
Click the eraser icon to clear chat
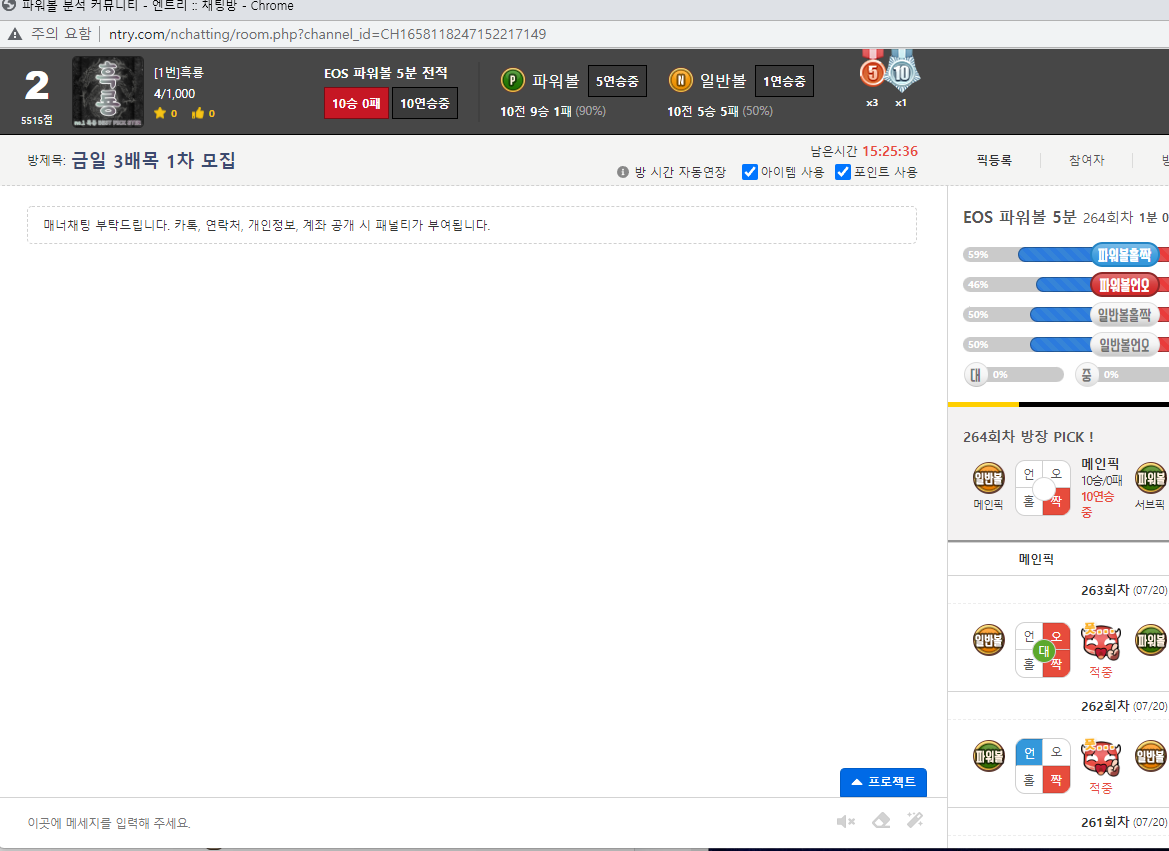coord(880,821)
